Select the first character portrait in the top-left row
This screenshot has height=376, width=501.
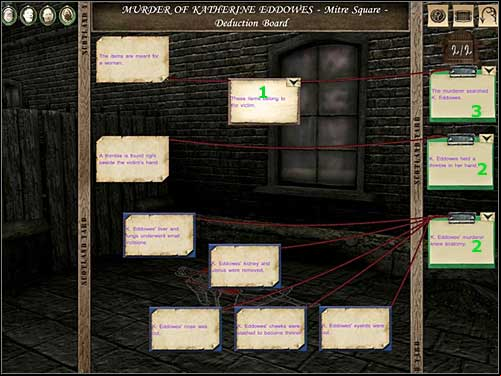(x=9, y=15)
